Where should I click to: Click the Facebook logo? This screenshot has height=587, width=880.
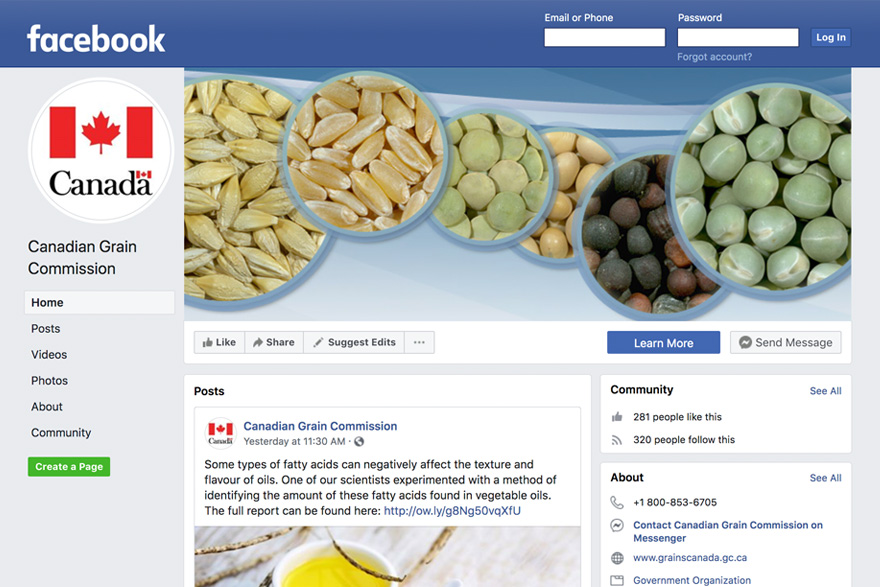pos(96,38)
